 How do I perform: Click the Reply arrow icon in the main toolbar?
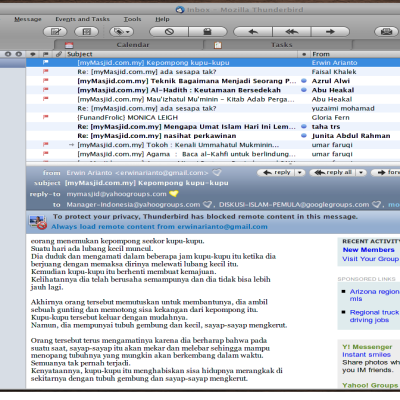point(253,32)
